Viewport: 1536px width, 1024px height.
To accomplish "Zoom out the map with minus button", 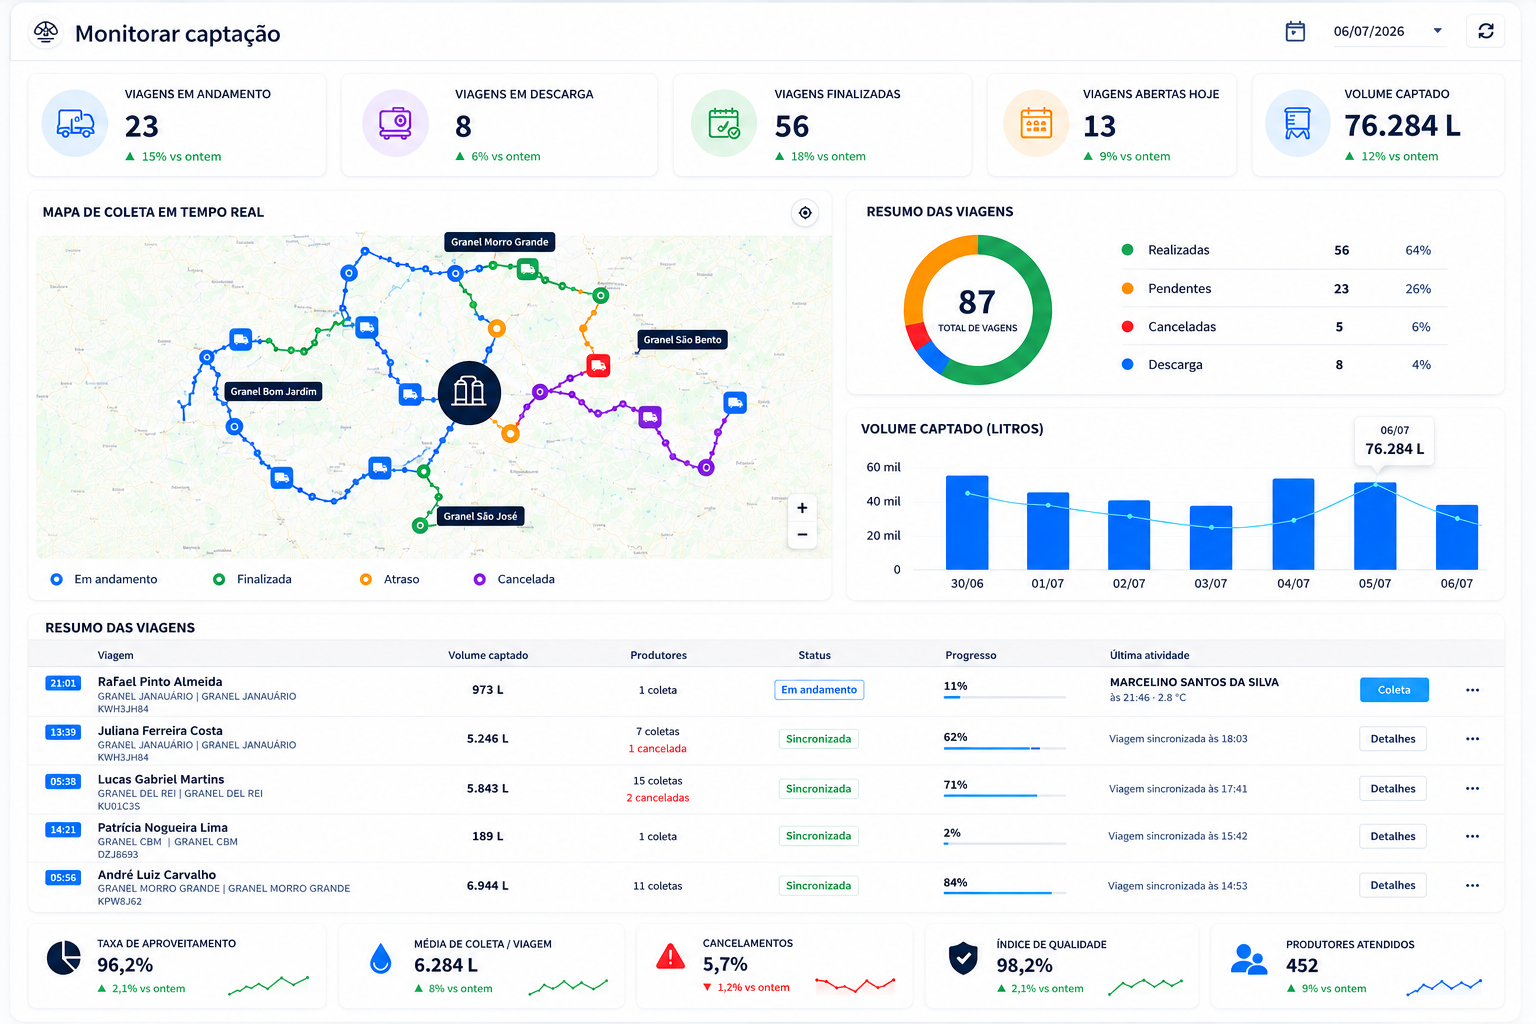I will (x=802, y=535).
